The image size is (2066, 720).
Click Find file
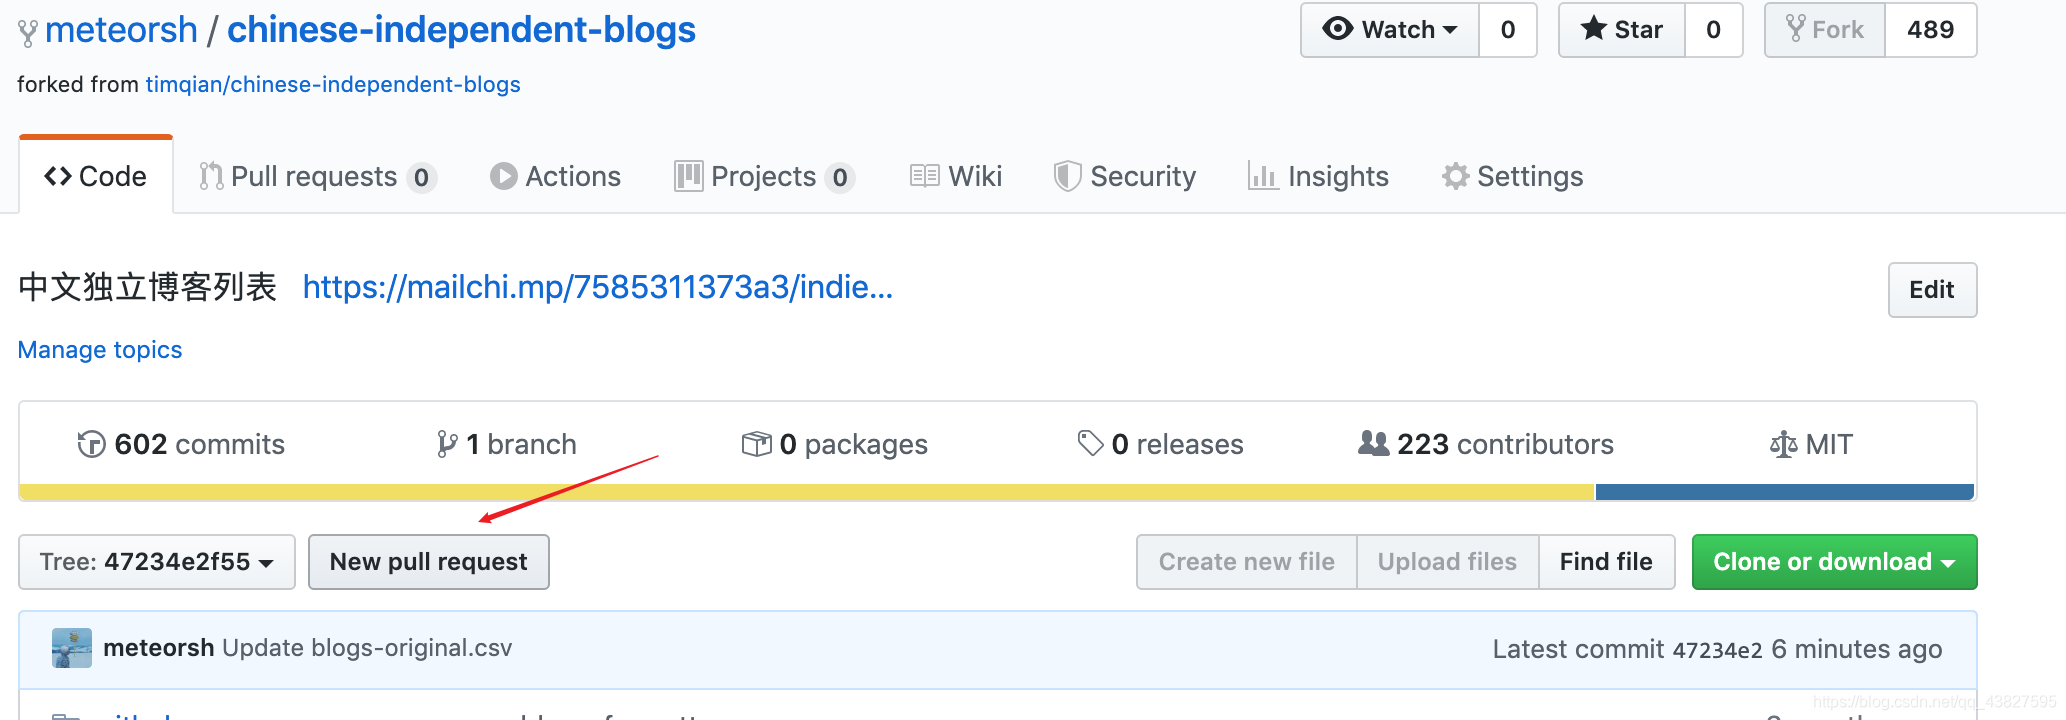(x=1606, y=562)
